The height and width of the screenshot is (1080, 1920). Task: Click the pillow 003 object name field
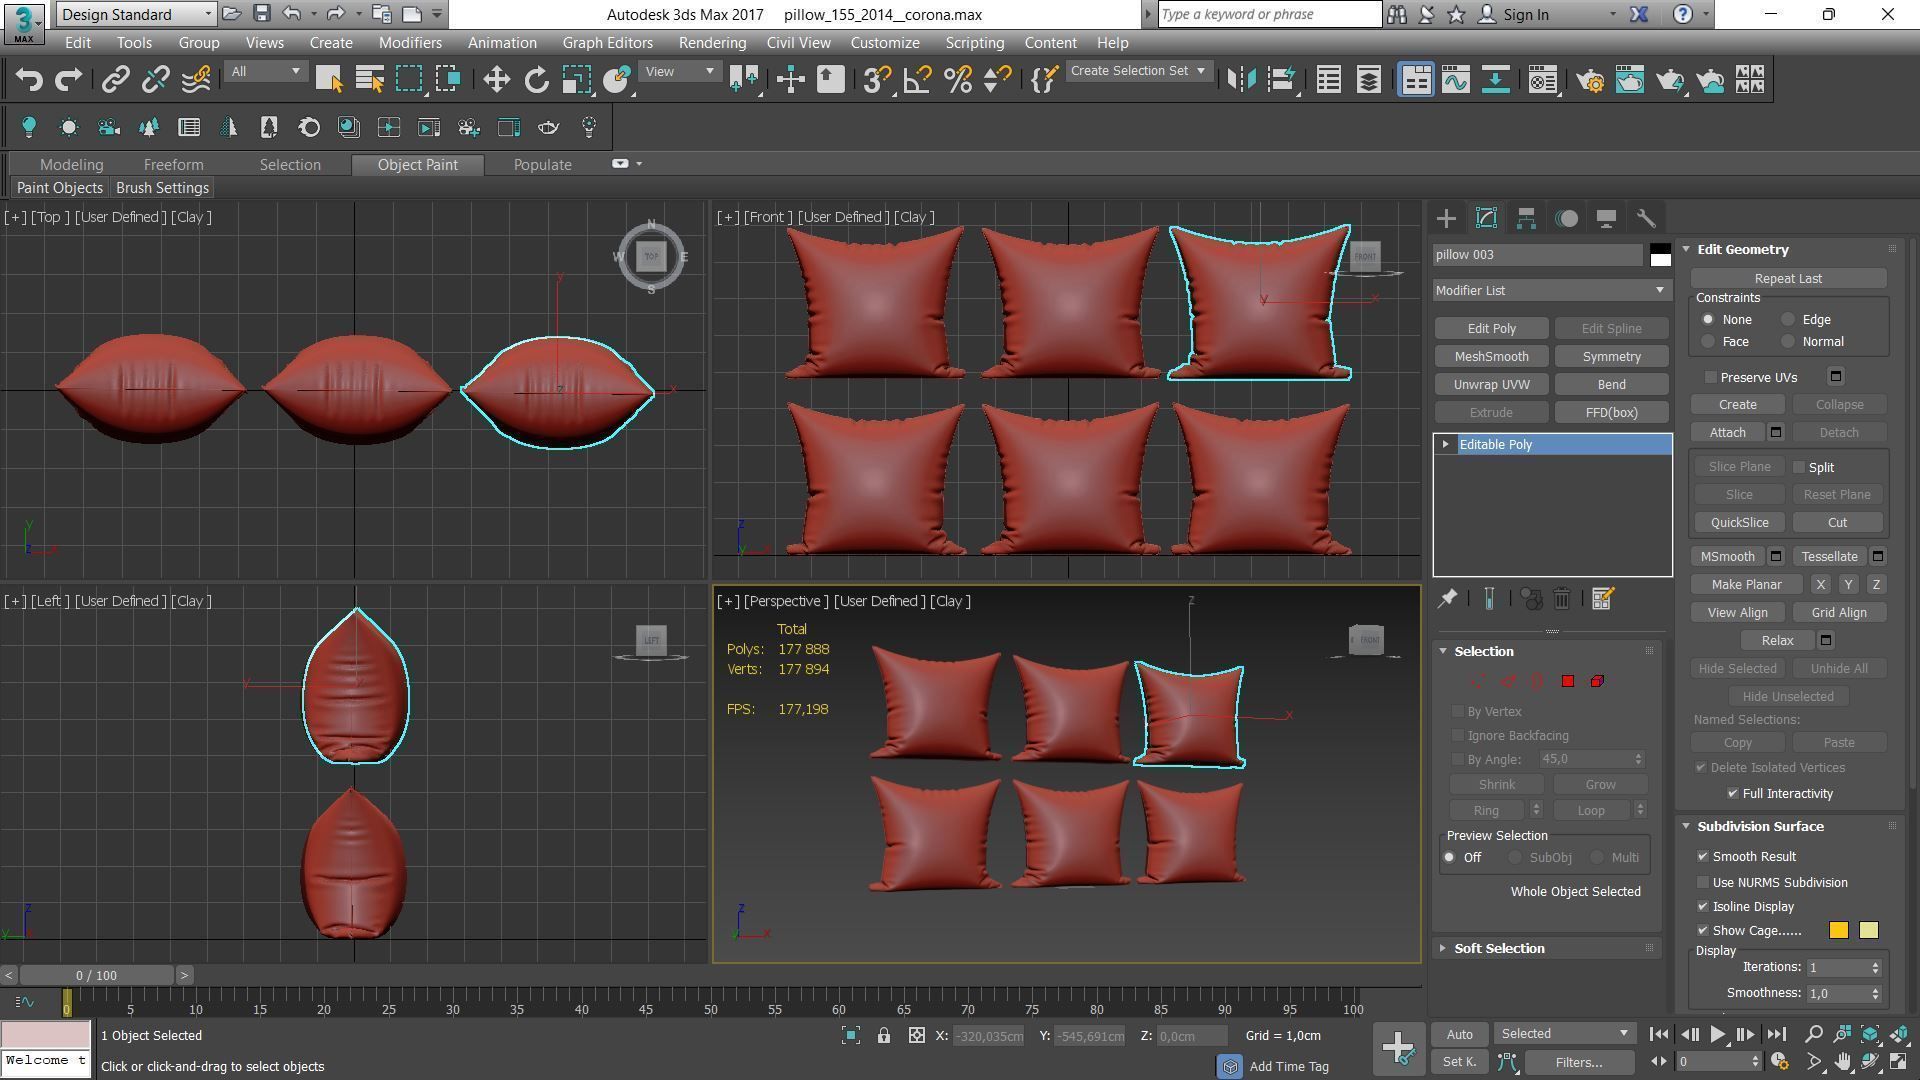point(1537,255)
